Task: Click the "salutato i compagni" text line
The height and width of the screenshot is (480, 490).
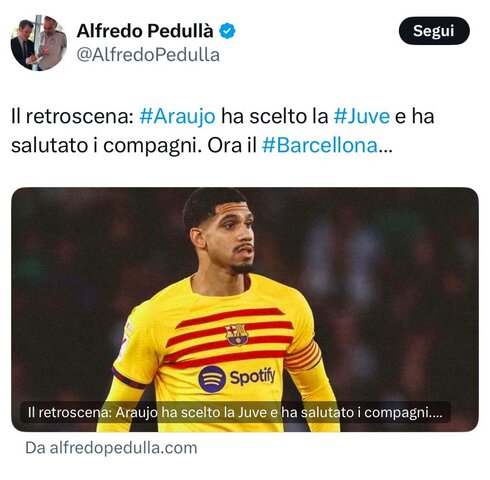Action: coord(106,146)
